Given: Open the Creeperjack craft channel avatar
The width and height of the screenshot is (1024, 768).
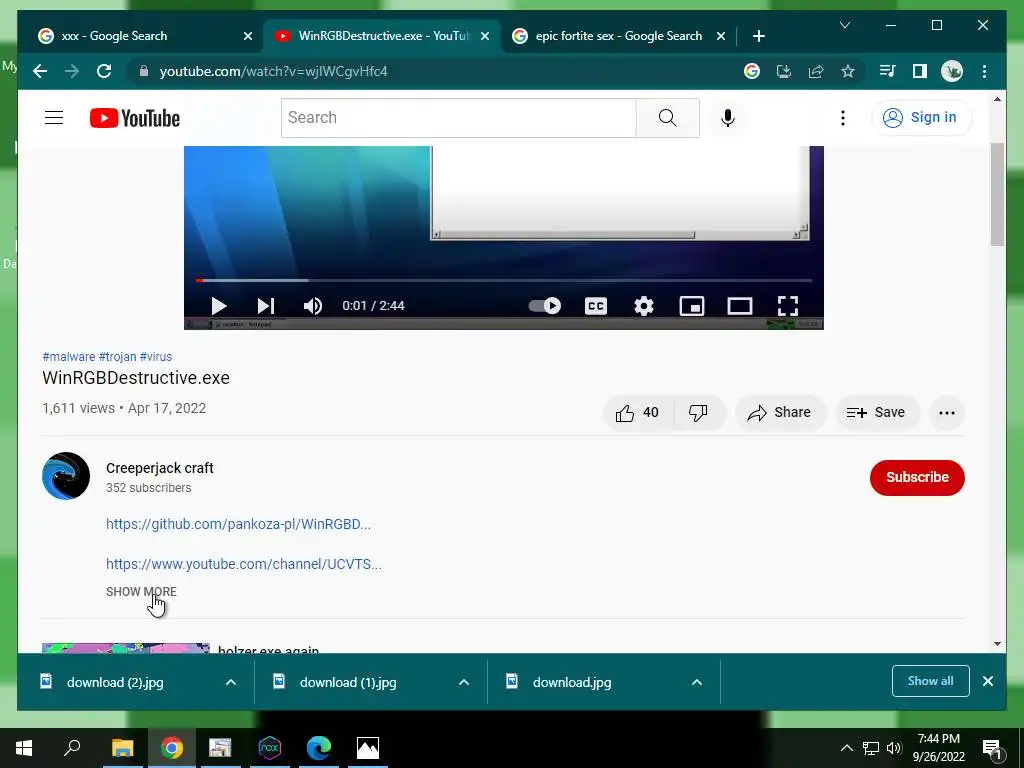Looking at the screenshot, I should point(66,476).
